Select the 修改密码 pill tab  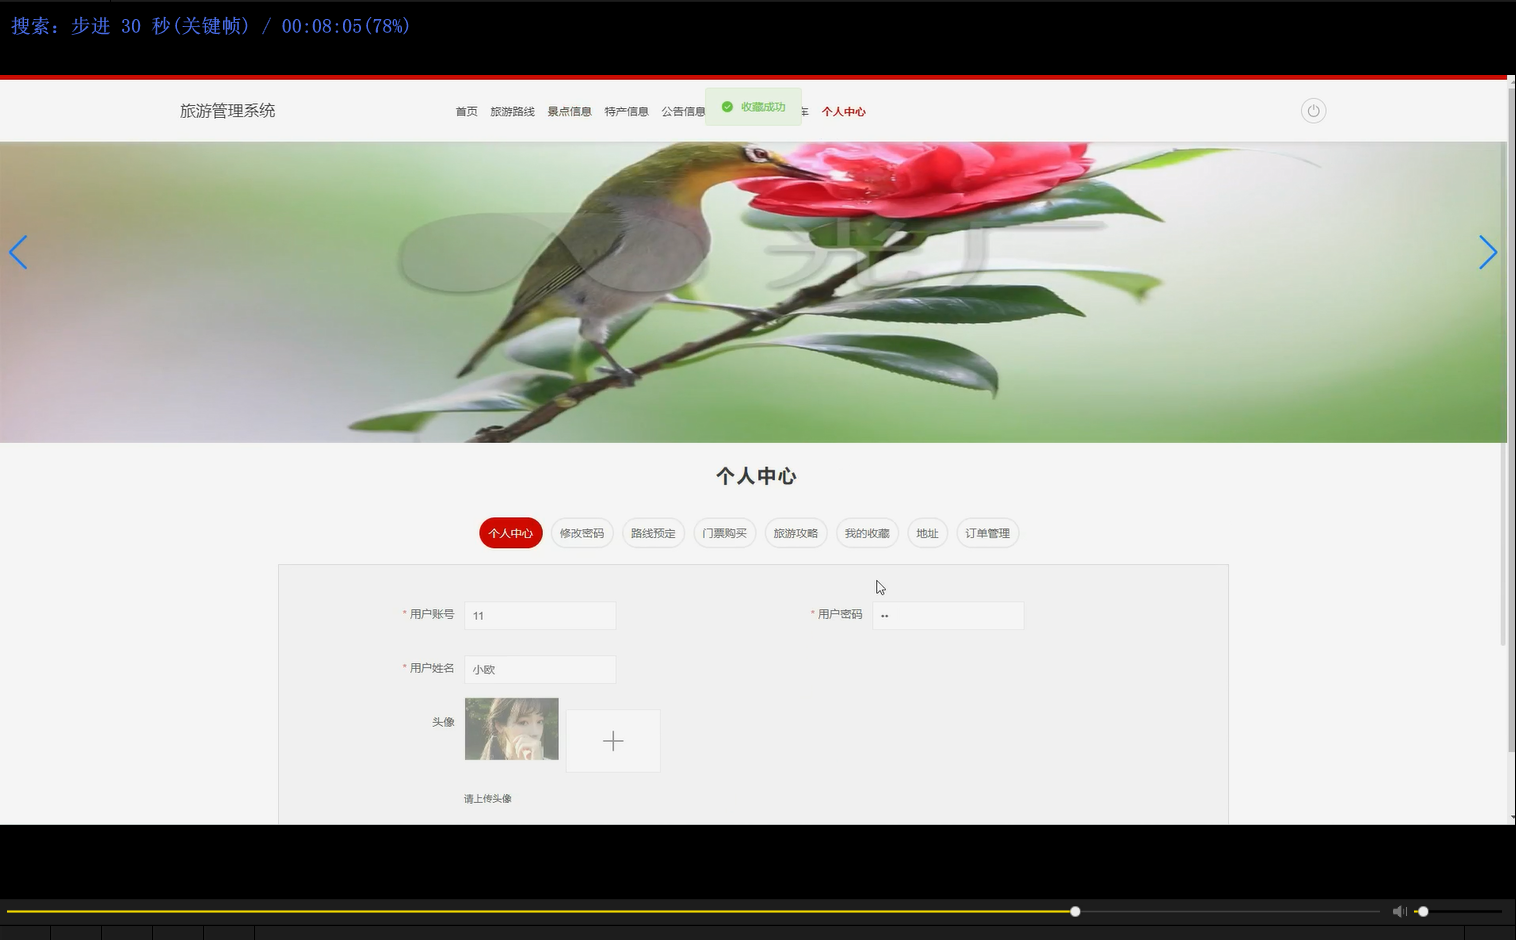pyautogui.click(x=581, y=533)
